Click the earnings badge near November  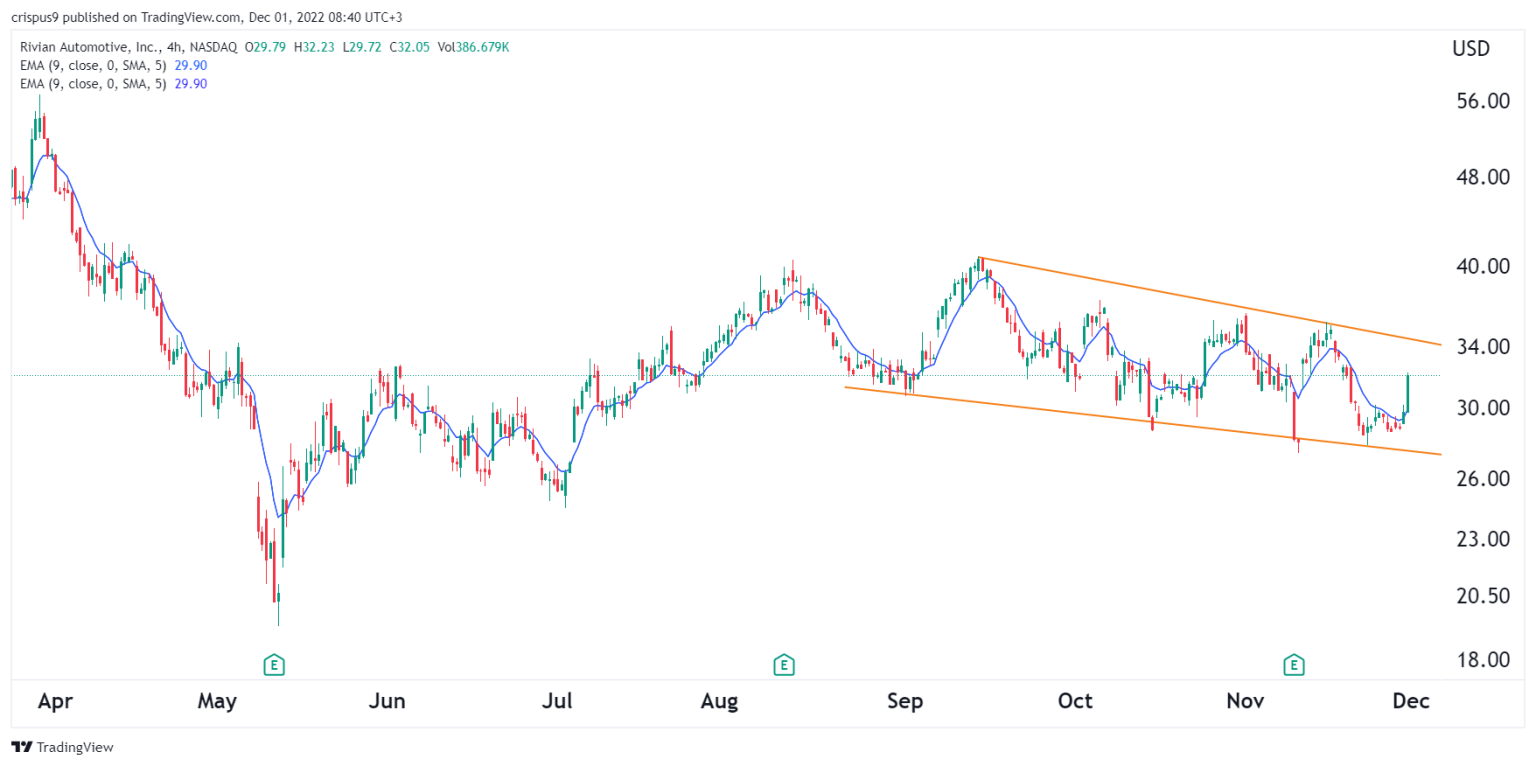click(x=1293, y=663)
